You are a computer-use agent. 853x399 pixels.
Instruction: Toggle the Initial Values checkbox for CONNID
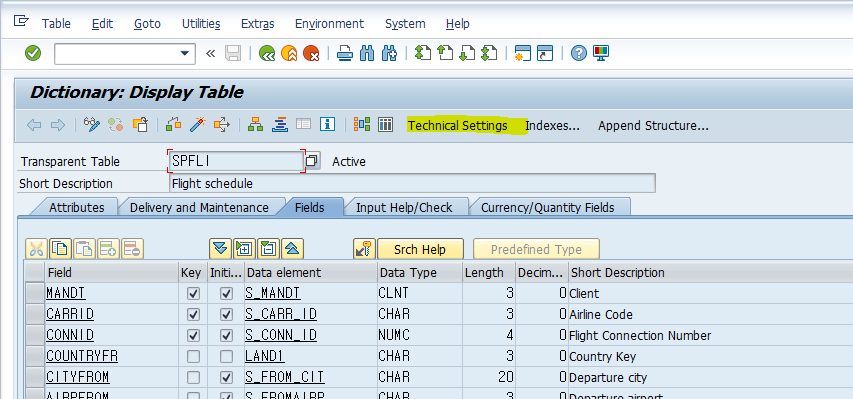coord(226,335)
